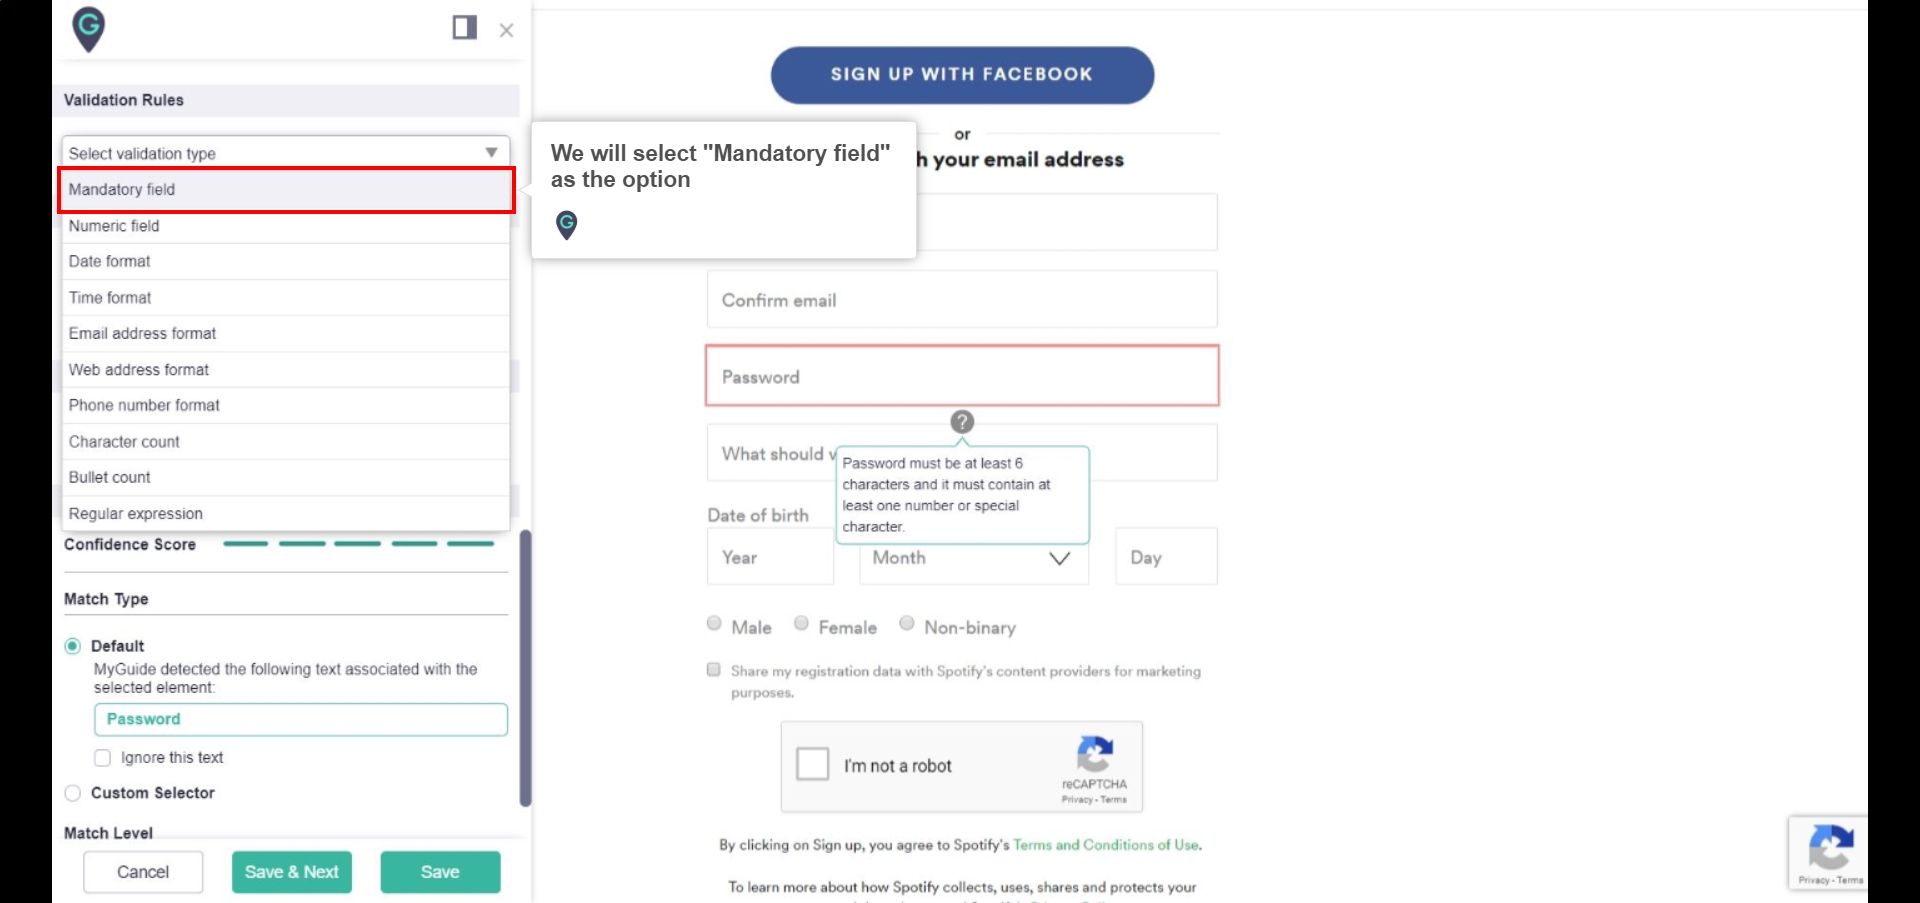The image size is (1920, 903).
Task: Enable the "Ignore this text" checkbox
Action: pos(102,758)
